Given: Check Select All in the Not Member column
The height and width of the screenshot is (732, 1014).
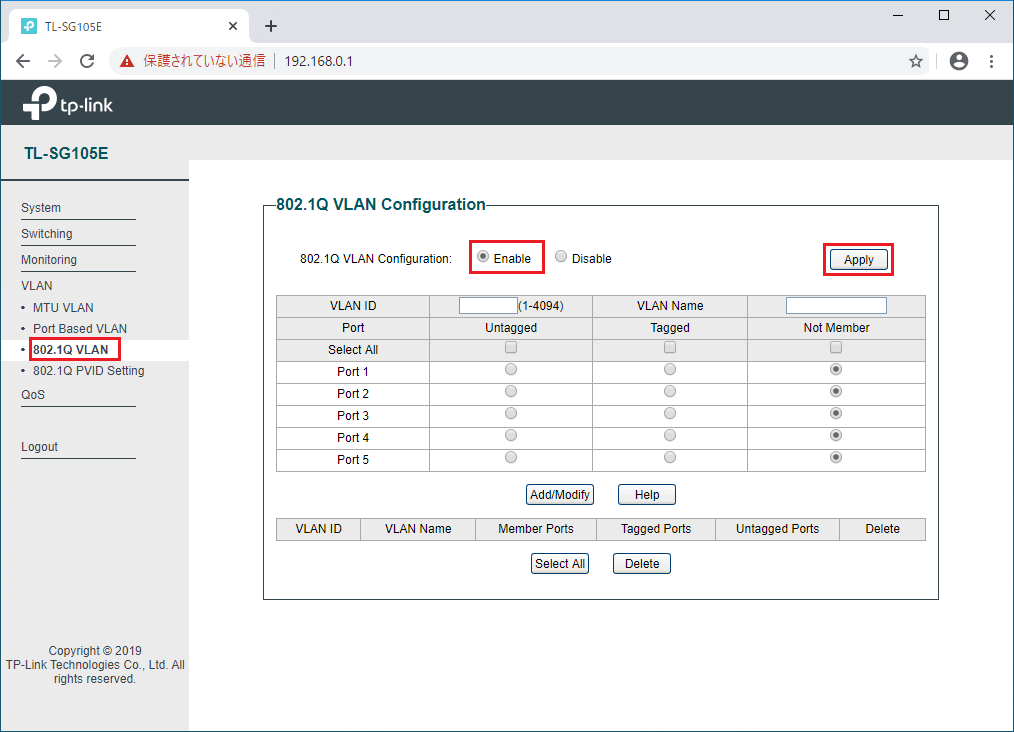Looking at the screenshot, I should (x=836, y=348).
